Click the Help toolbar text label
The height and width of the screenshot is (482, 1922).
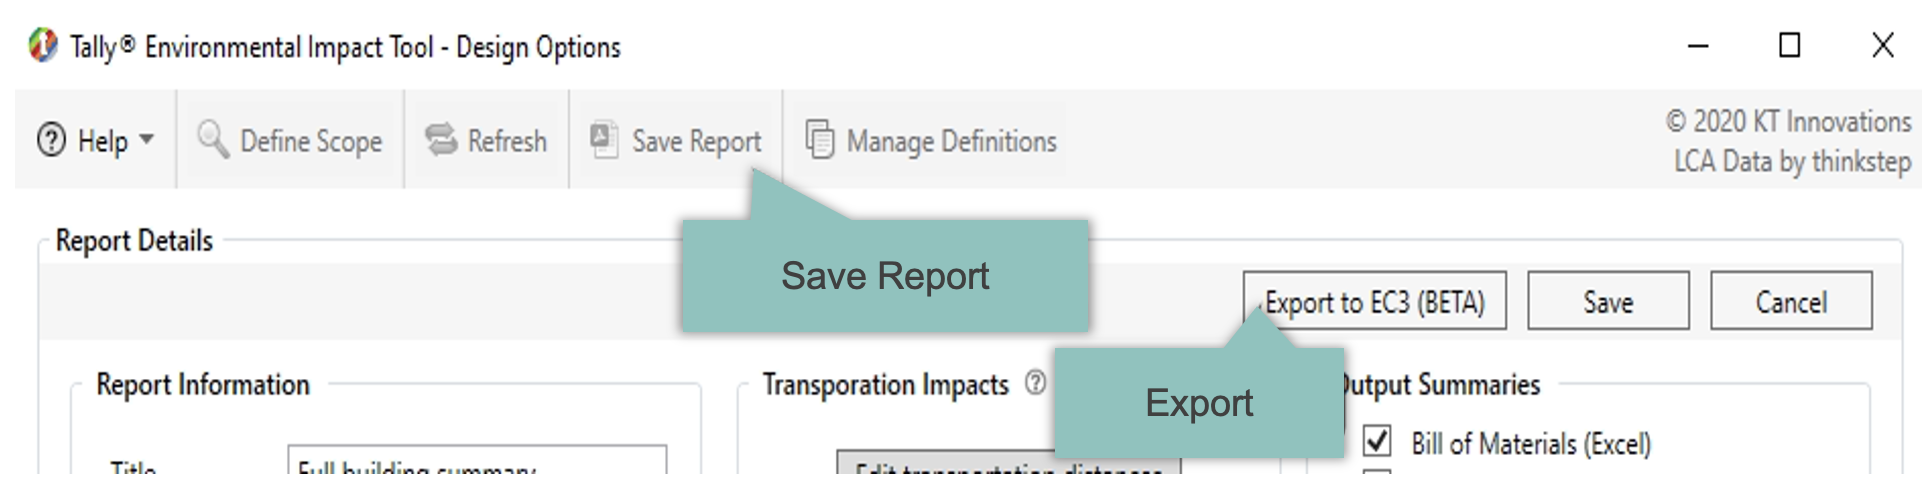click(x=103, y=141)
